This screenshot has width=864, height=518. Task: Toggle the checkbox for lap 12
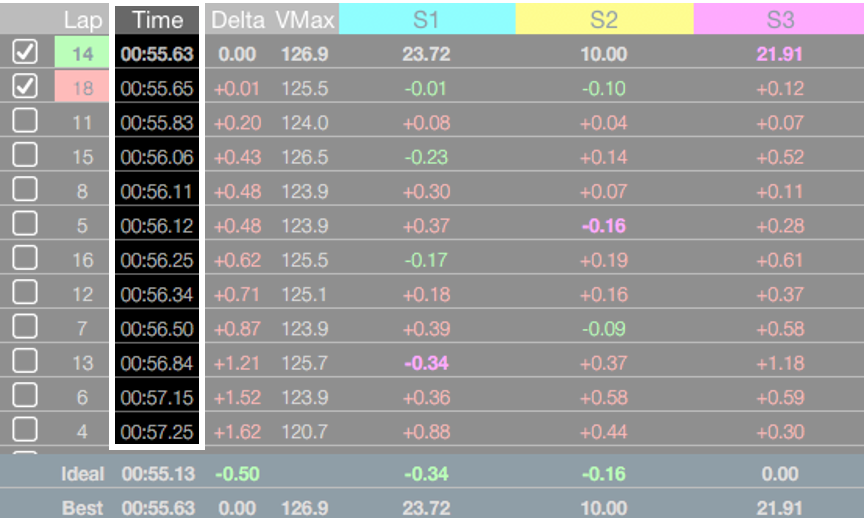(x=25, y=293)
